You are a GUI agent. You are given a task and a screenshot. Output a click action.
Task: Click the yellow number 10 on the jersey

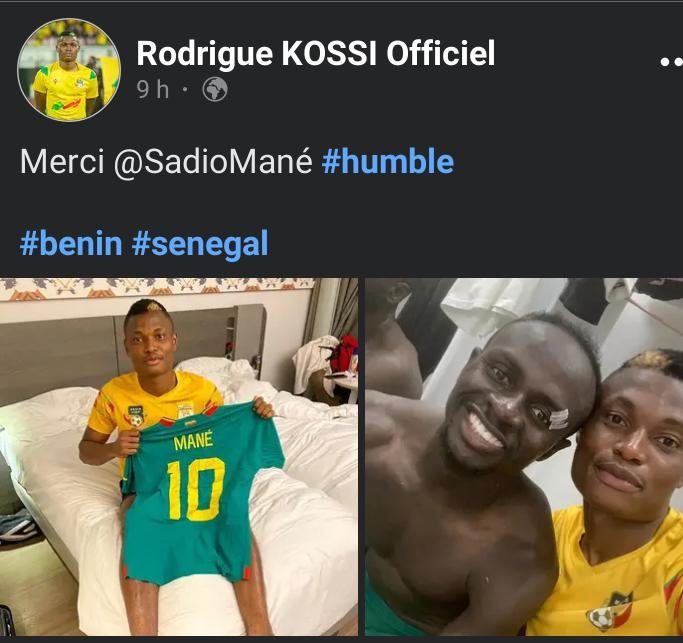pos(195,489)
